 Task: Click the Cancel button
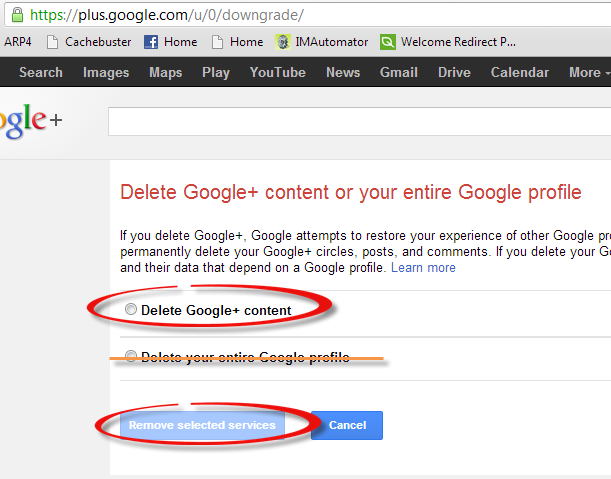point(347,425)
